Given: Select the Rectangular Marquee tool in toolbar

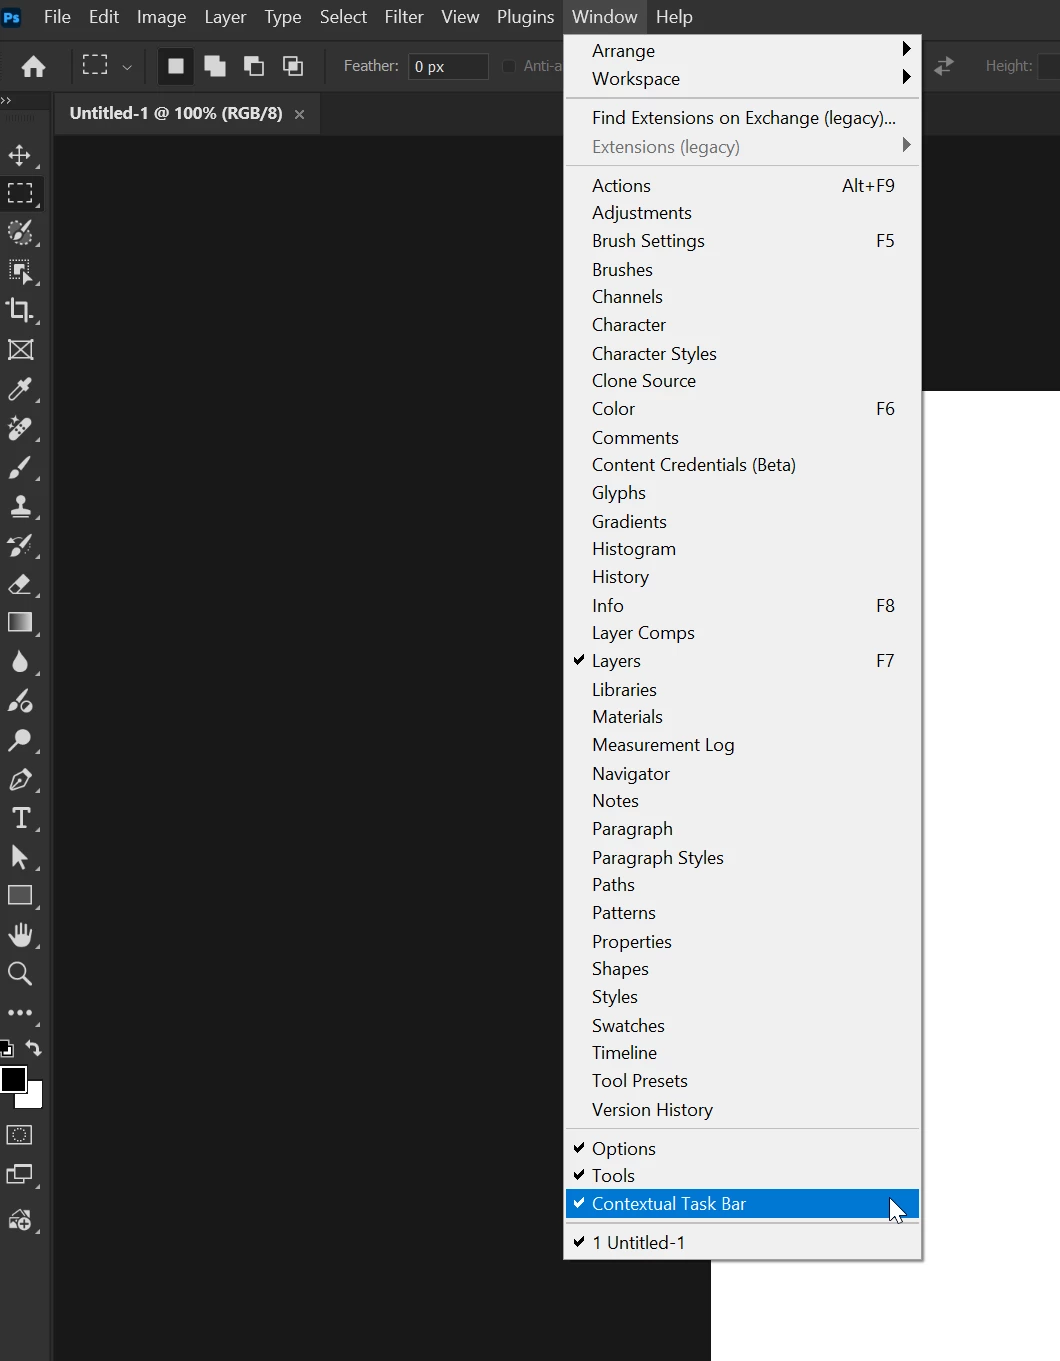Looking at the screenshot, I should (20, 193).
